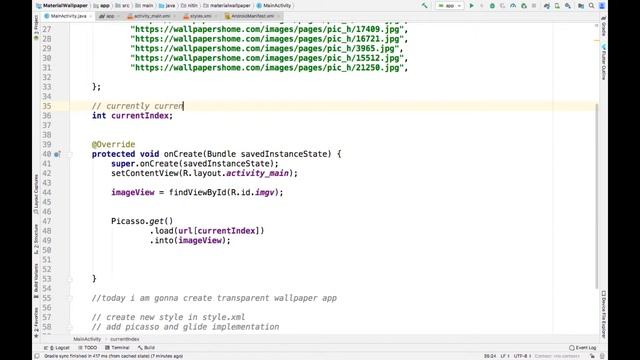The height and width of the screenshot is (360, 640).
Task: Open the app run configuration dropdown
Action: 449,6
